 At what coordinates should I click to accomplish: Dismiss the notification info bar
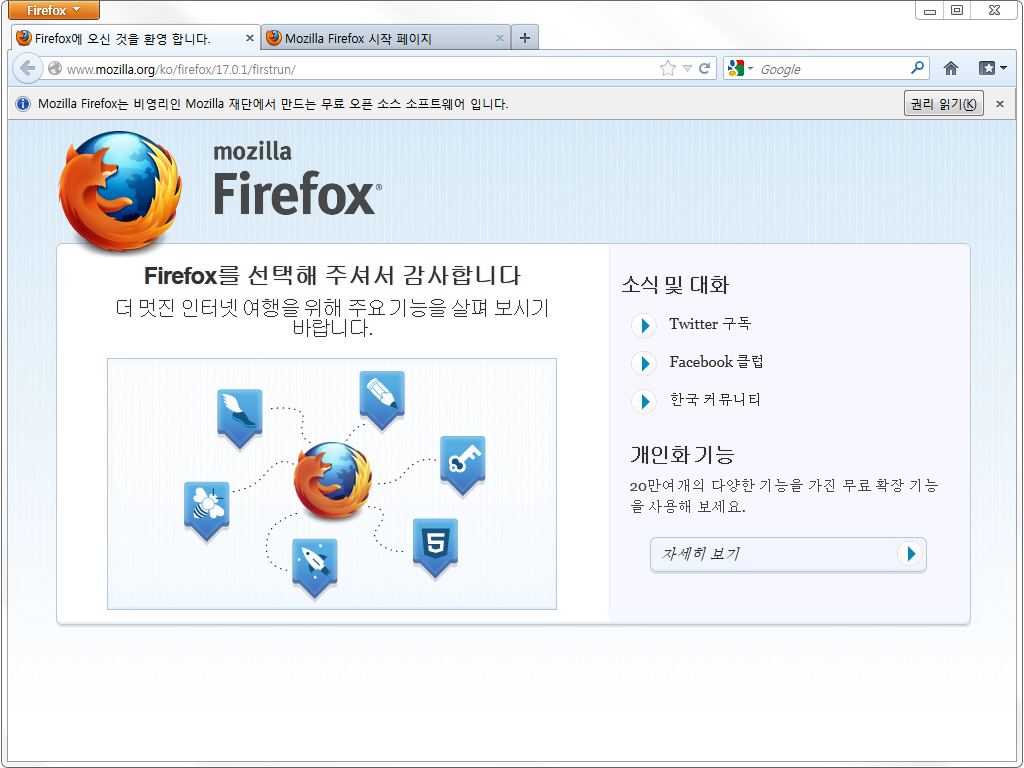[999, 104]
